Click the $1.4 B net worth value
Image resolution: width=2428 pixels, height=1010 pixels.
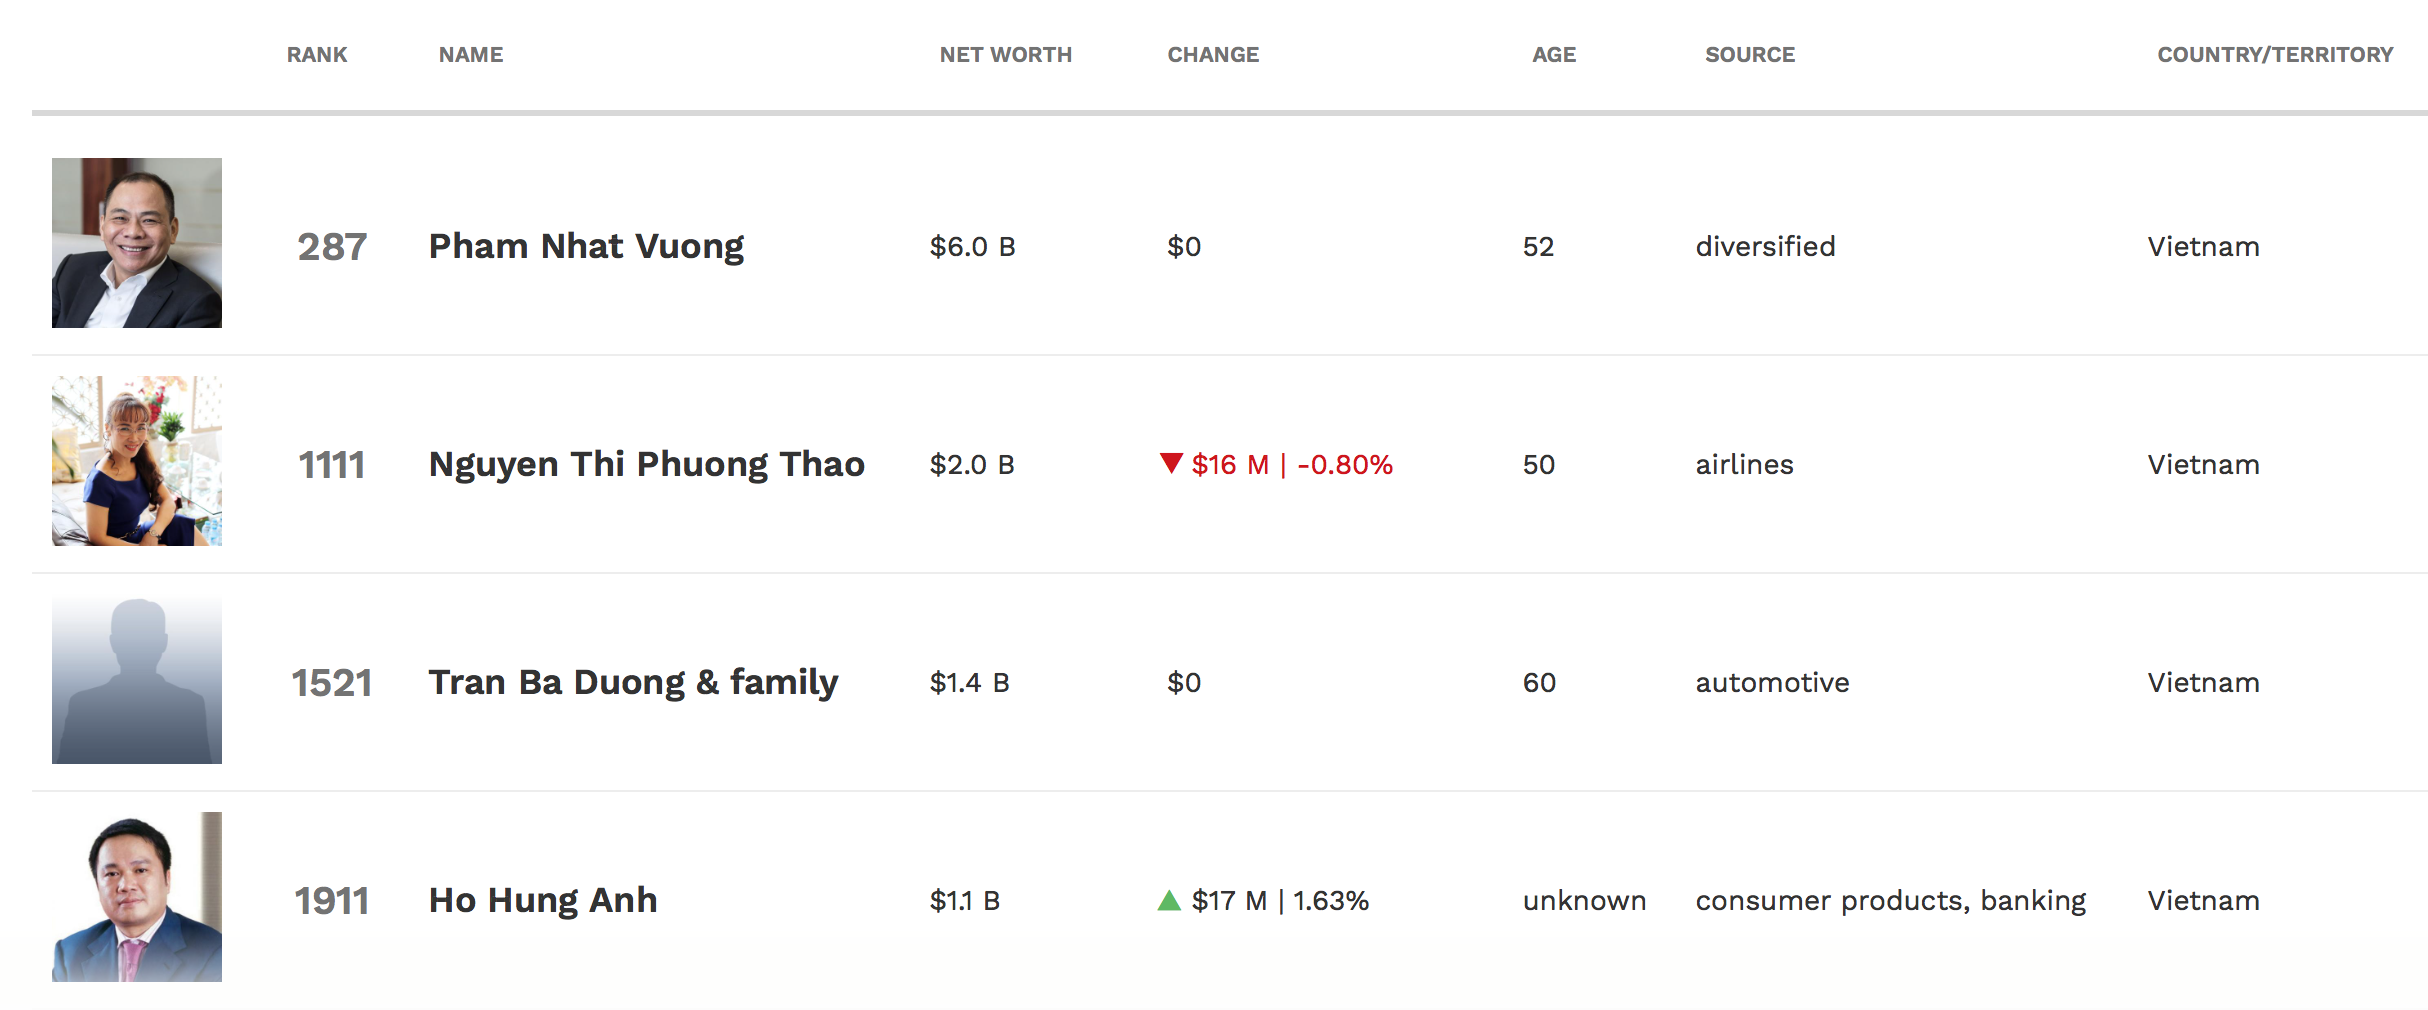pos(970,683)
